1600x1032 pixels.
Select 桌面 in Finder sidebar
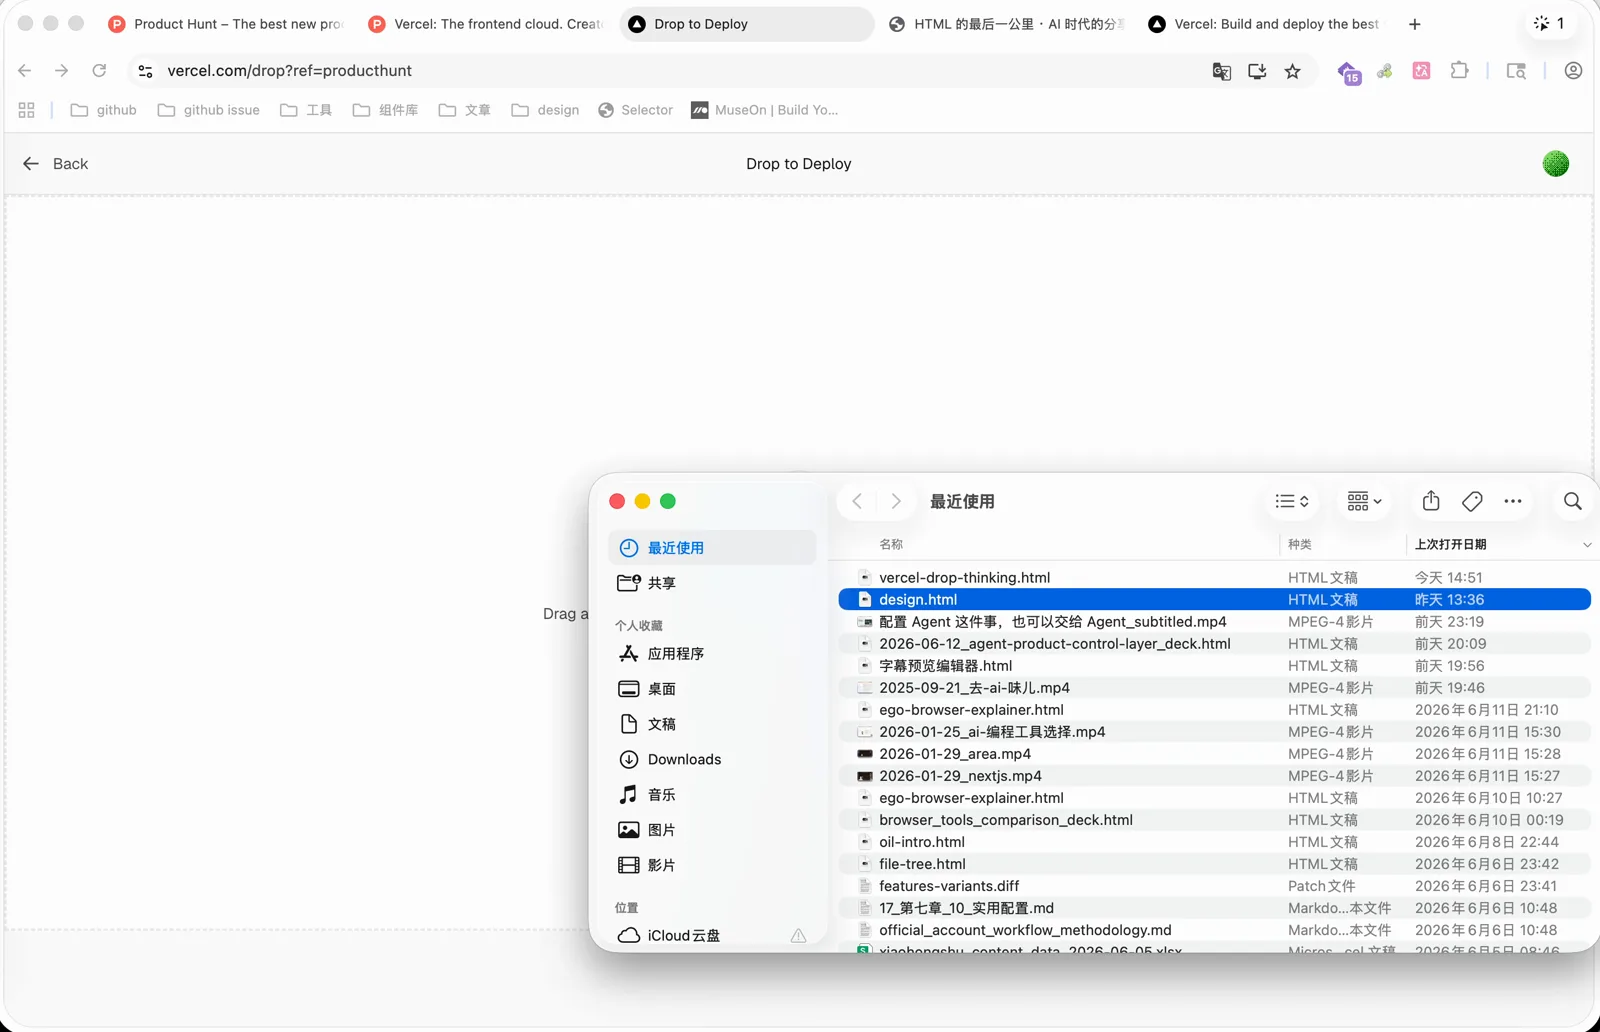[712, 689]
